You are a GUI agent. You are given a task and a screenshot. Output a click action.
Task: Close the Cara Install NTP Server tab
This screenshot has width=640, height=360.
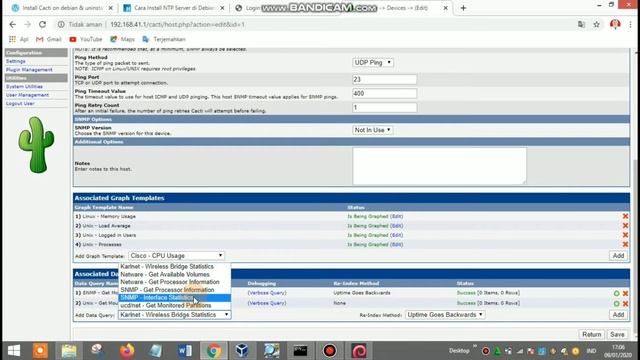coord(222,8)
